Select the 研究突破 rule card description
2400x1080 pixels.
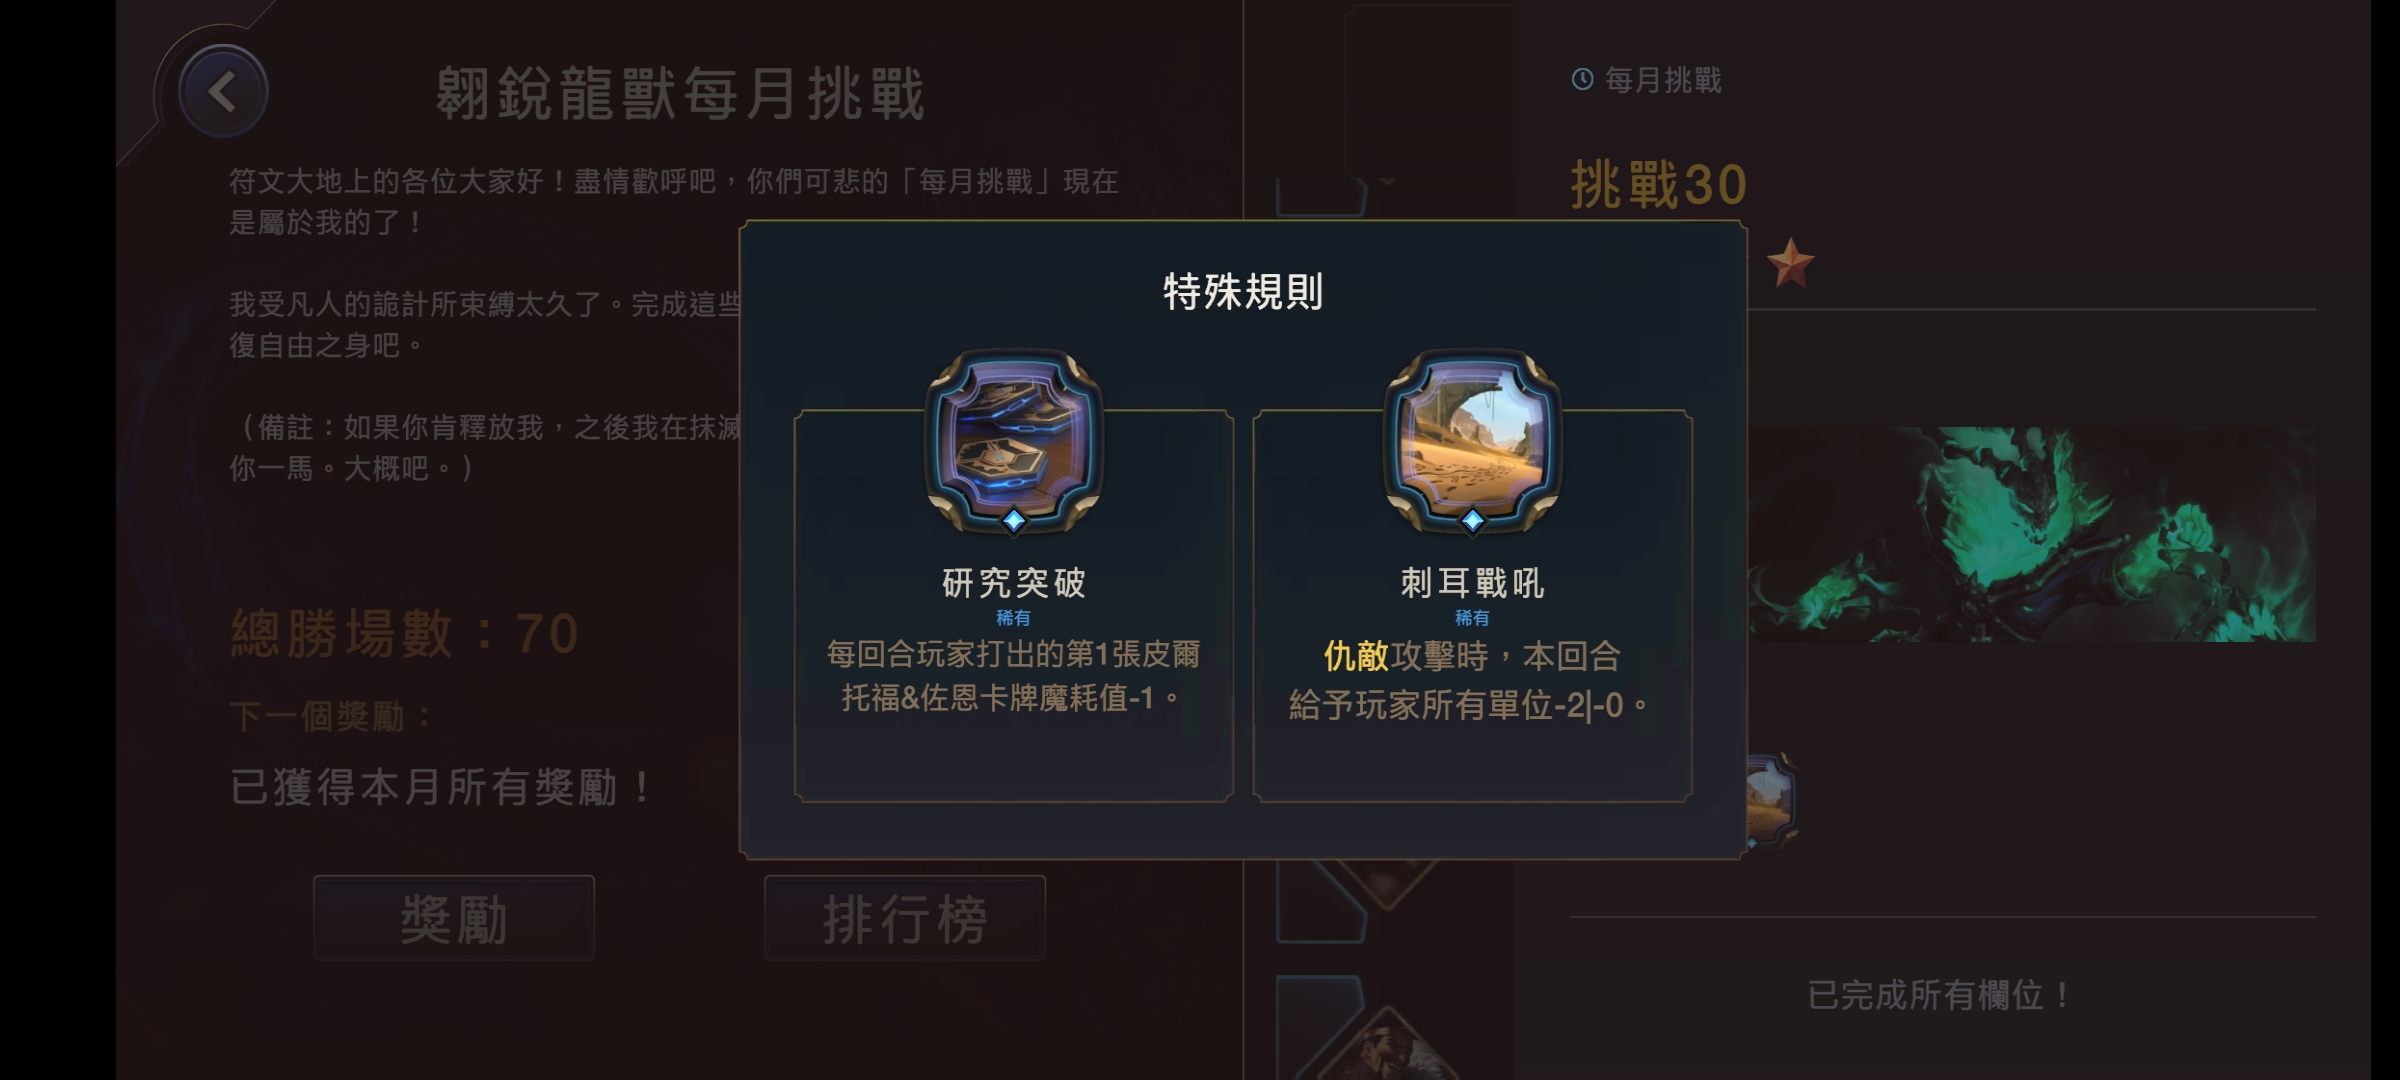pos(1013,676)
